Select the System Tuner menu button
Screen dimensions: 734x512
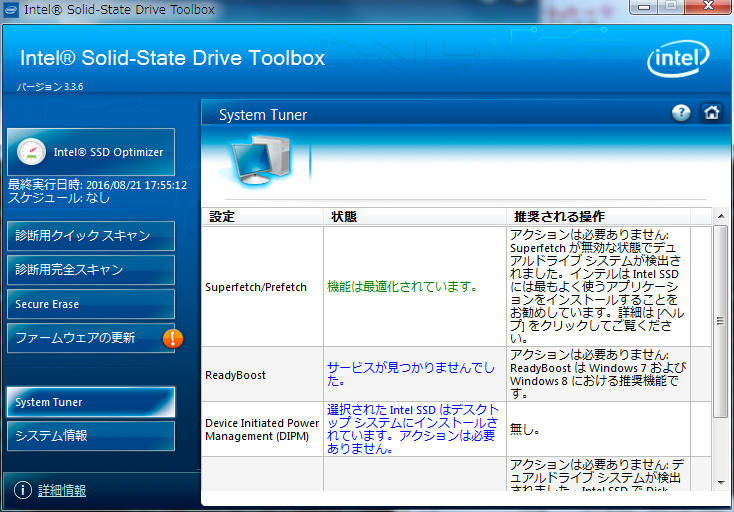point(91,402)
